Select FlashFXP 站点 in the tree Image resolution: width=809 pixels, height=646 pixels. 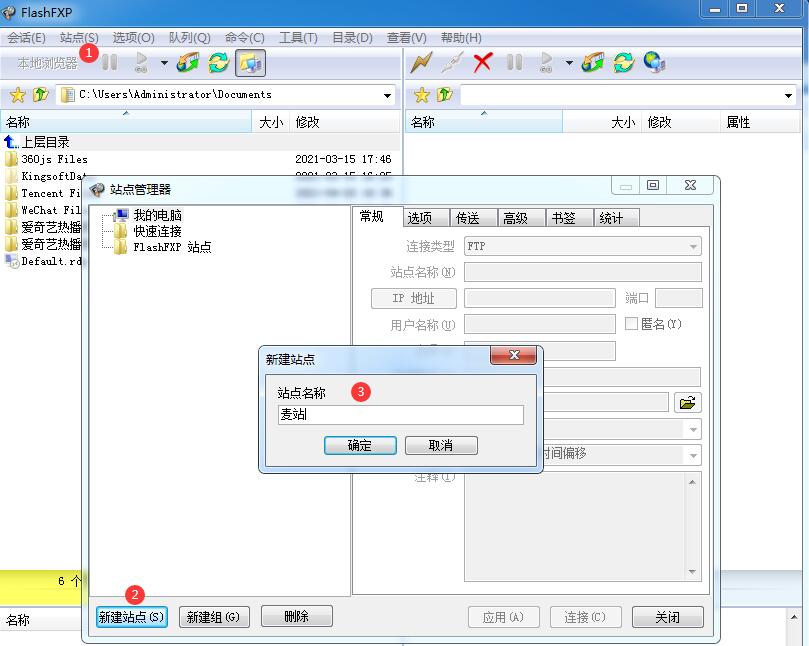pyautogui.click(x=171, y=247)
